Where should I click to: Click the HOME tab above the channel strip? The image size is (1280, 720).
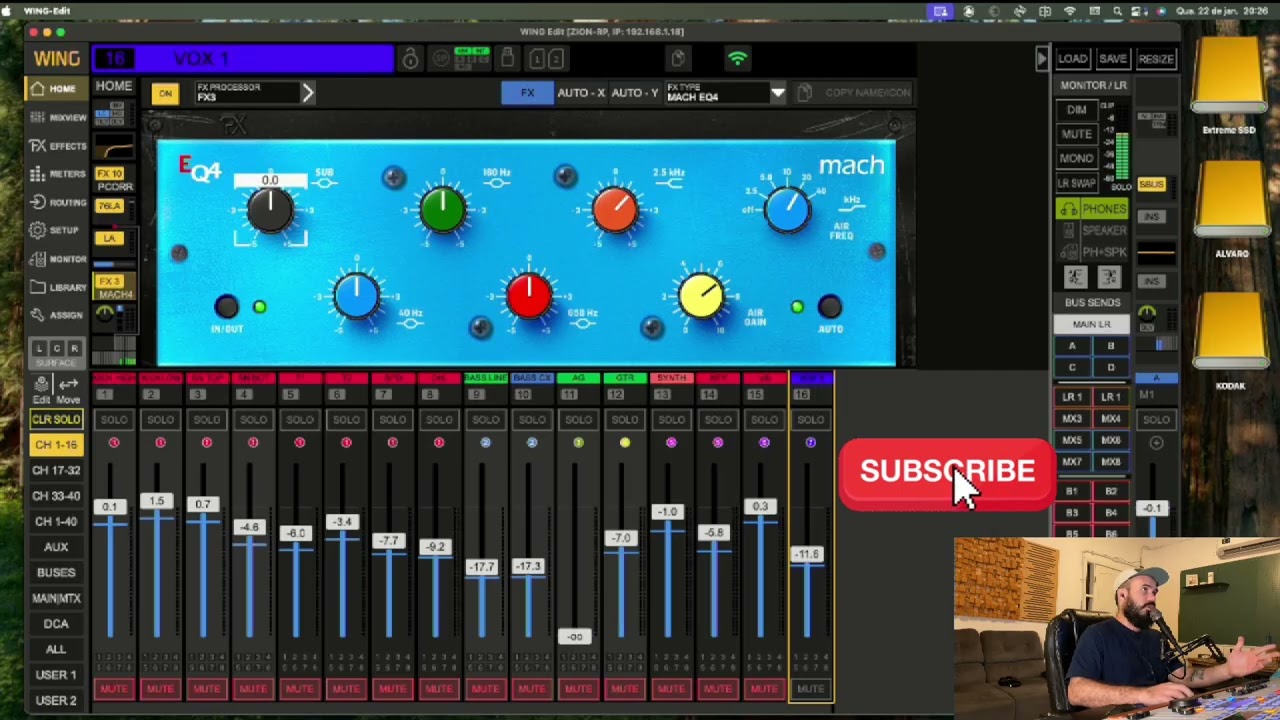(x=114, y=87)
